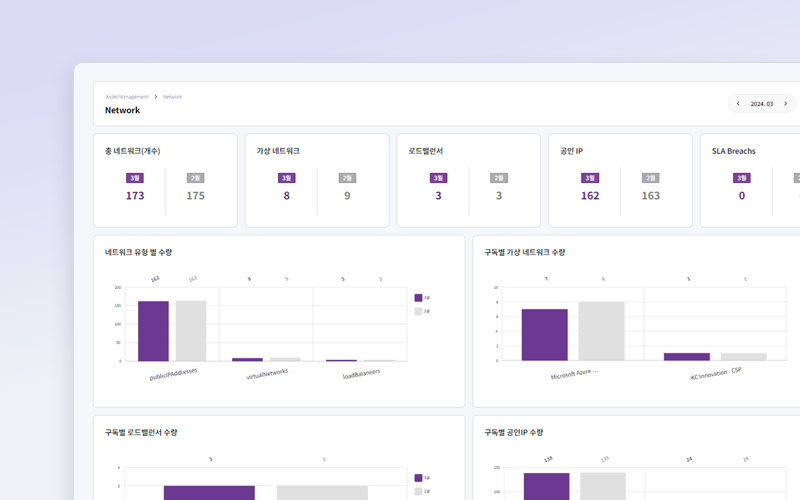Click the KC Innovation - CSP axis label
Image resolution: width=800 pixels, height=500 pixels.
click(716, 373)
